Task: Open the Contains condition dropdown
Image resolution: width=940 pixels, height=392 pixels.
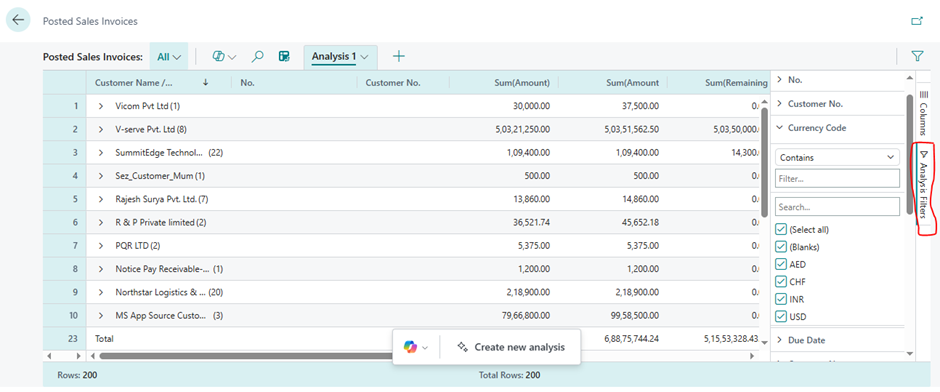Action: (x=837, y=158)
